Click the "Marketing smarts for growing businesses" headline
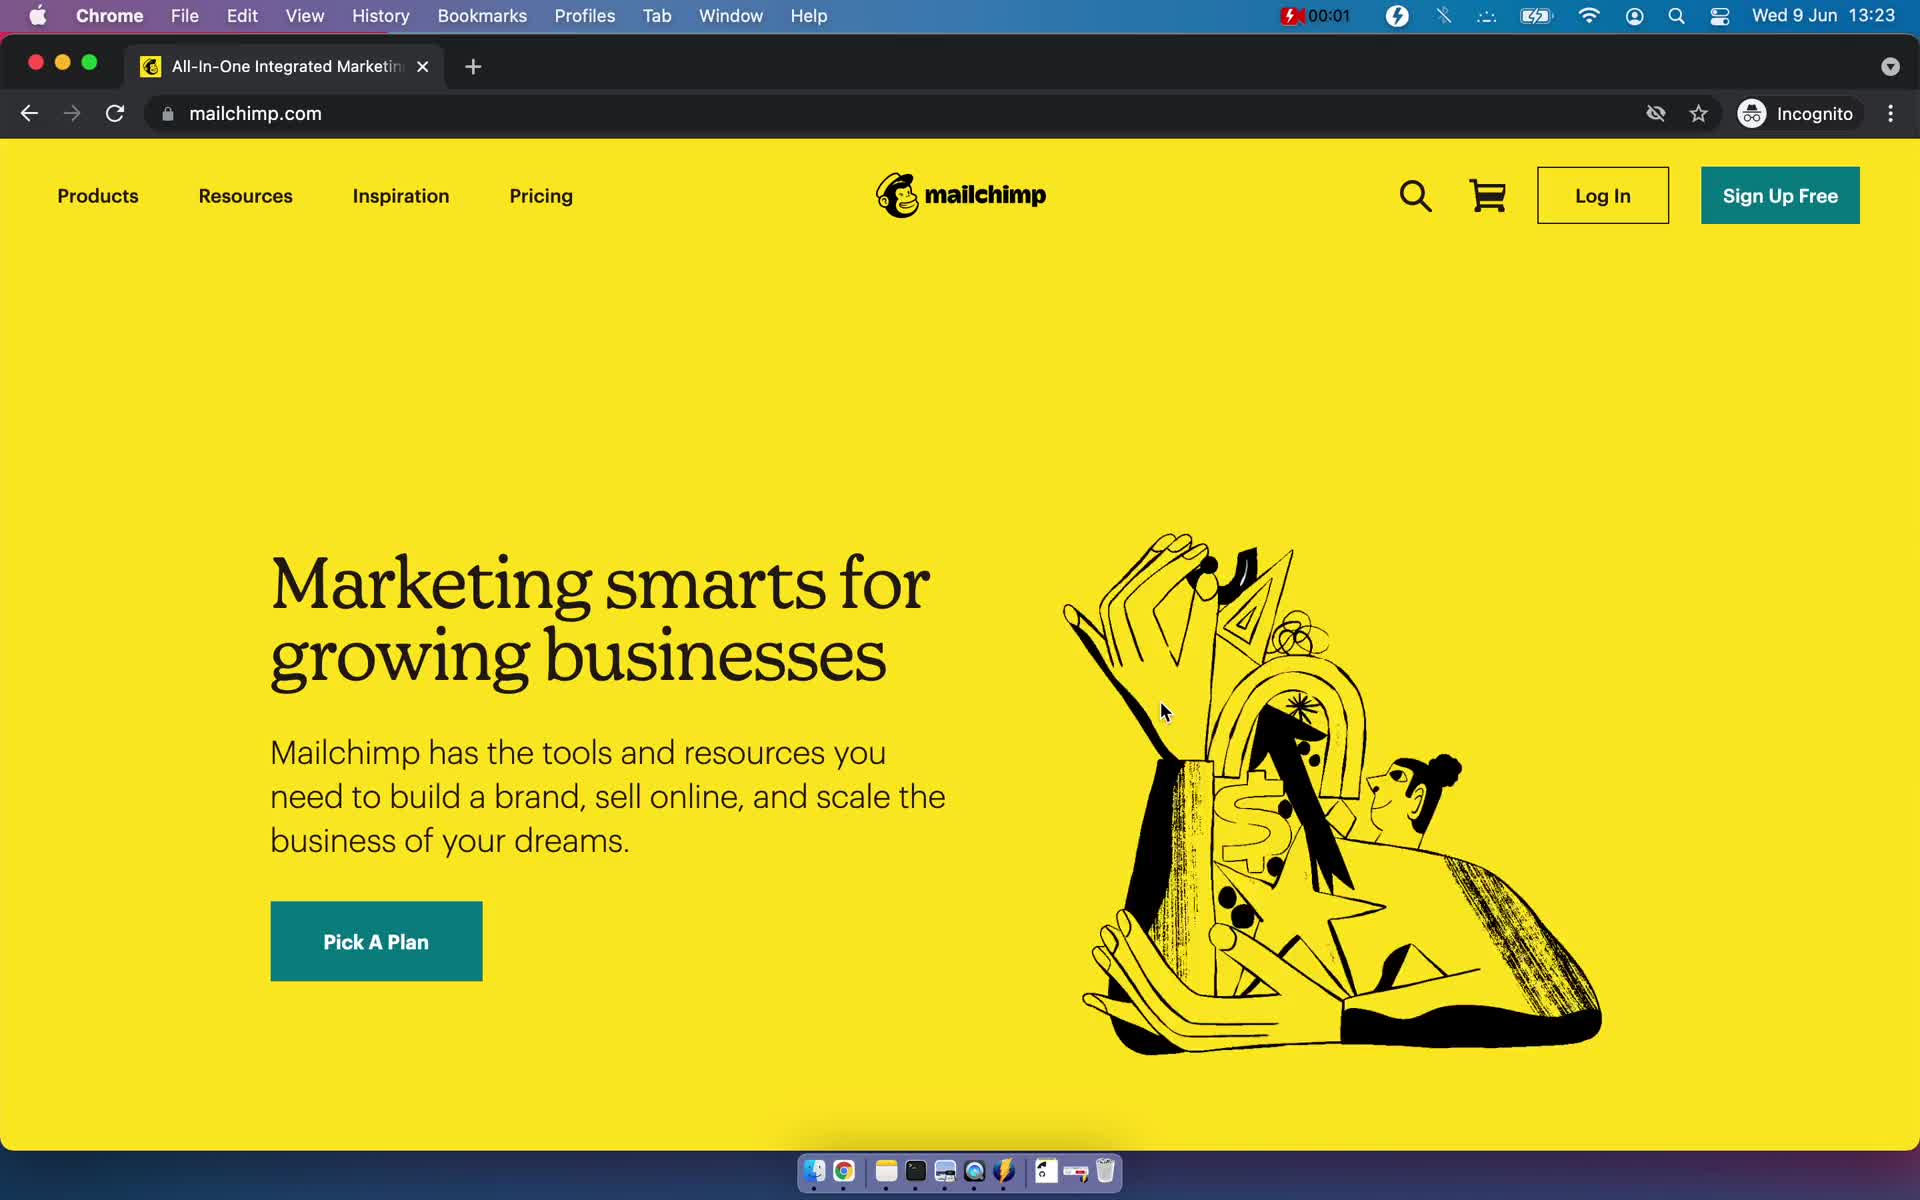Screen dimensions: 1920x1200 pos(600,620)
